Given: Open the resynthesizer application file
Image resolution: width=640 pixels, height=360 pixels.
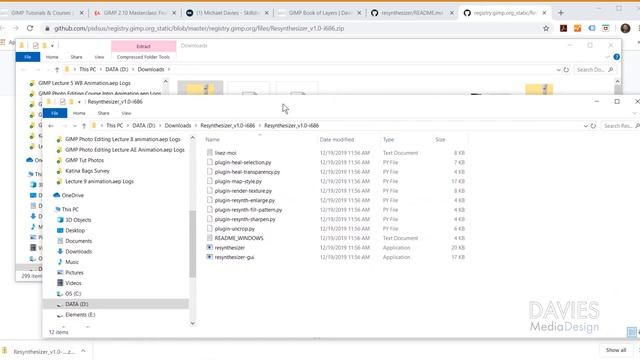Looking at the screenshot, I should coord(229,248).
